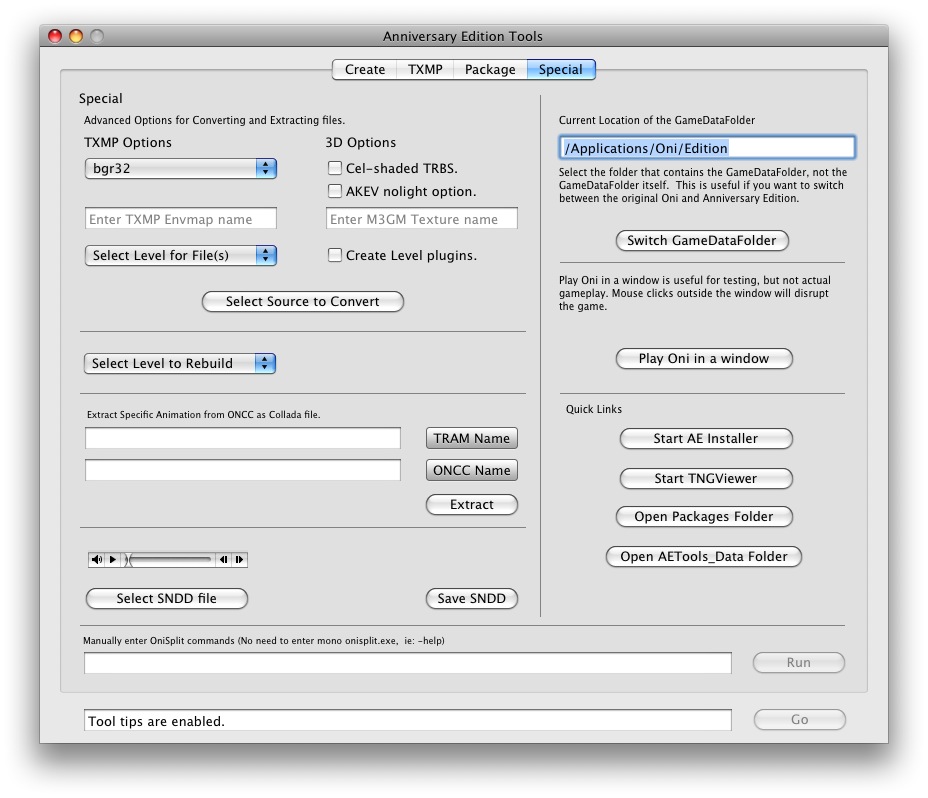Start TNGViewer from Quick Links

[705, 478]
